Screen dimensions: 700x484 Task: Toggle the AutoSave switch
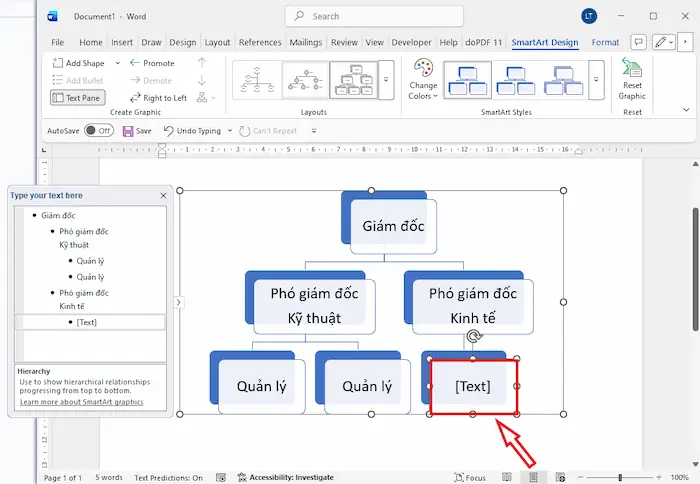point(97,131)
